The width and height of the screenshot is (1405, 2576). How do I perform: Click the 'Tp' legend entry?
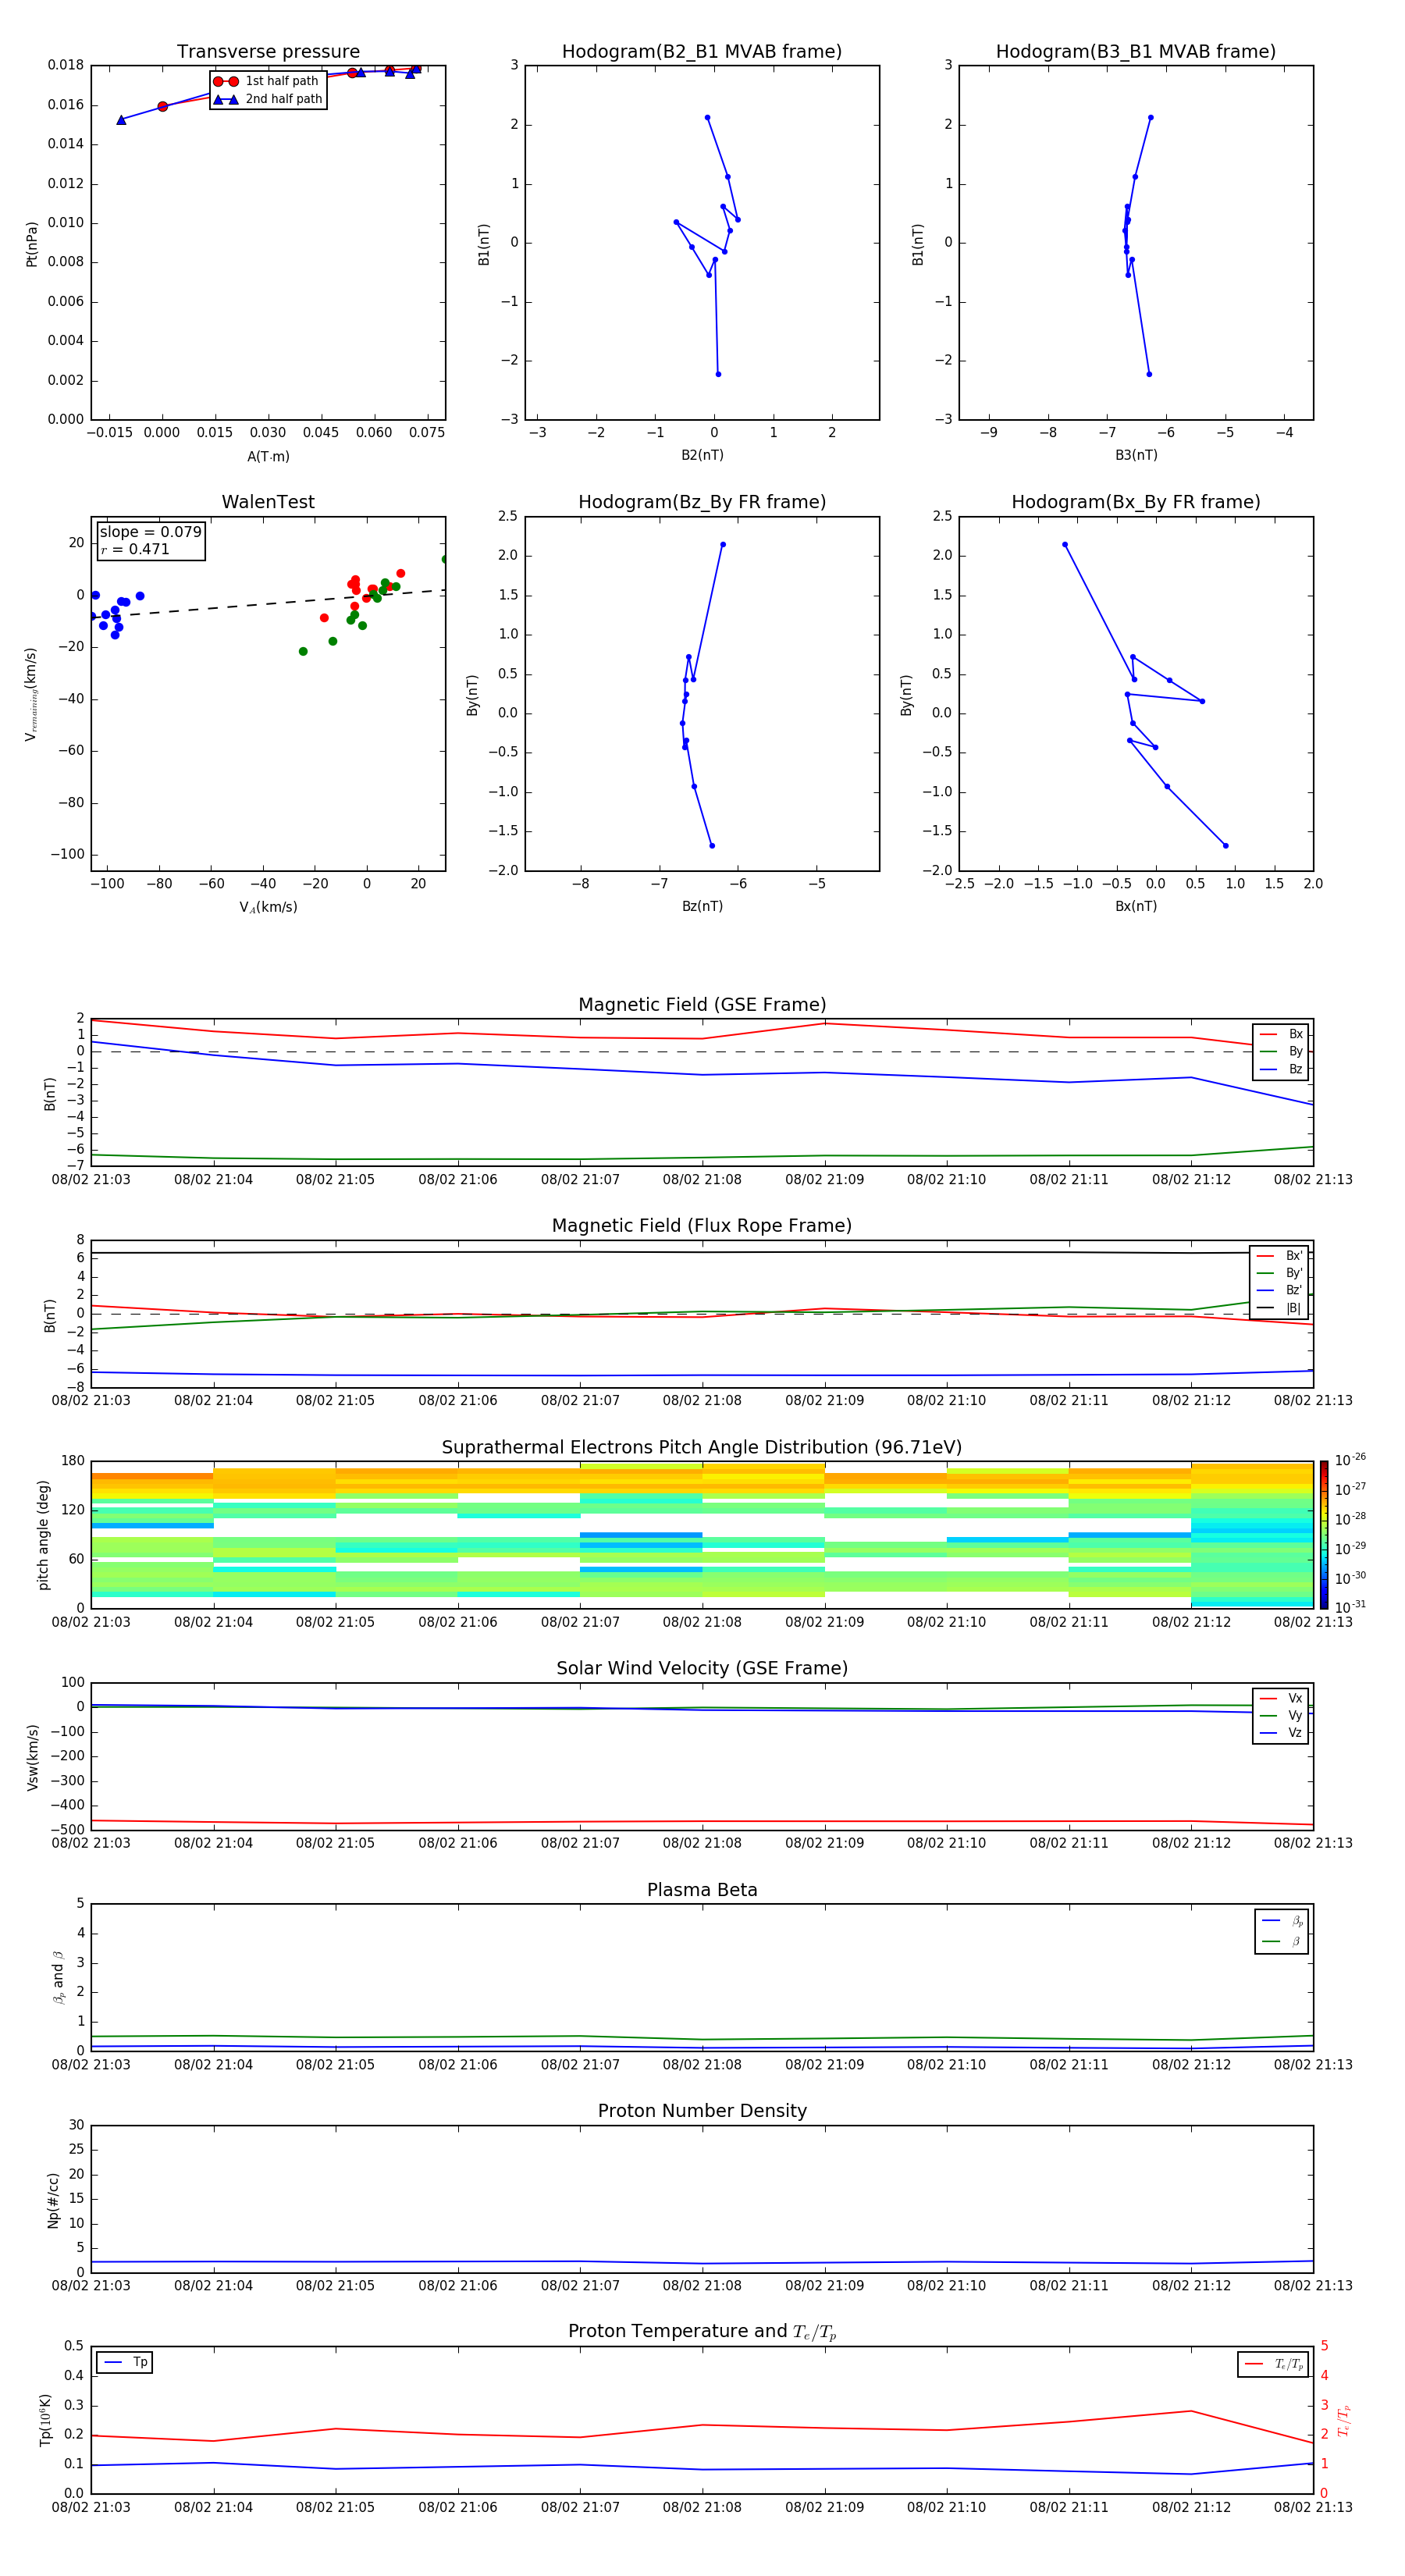pos(125,2362)
